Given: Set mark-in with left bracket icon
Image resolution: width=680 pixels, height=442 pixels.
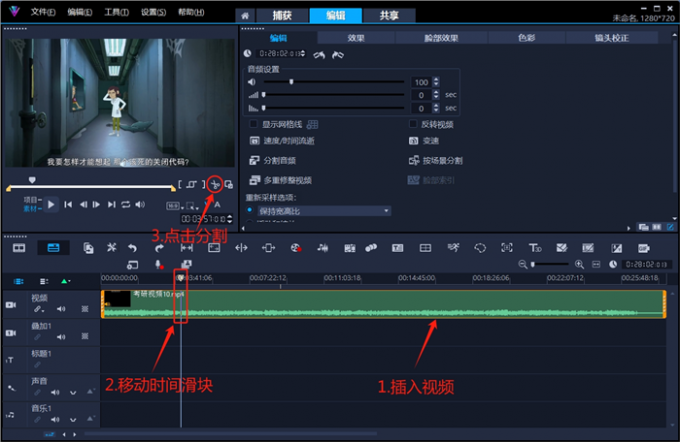Looking at the screenshot, I should pos(180,185).
